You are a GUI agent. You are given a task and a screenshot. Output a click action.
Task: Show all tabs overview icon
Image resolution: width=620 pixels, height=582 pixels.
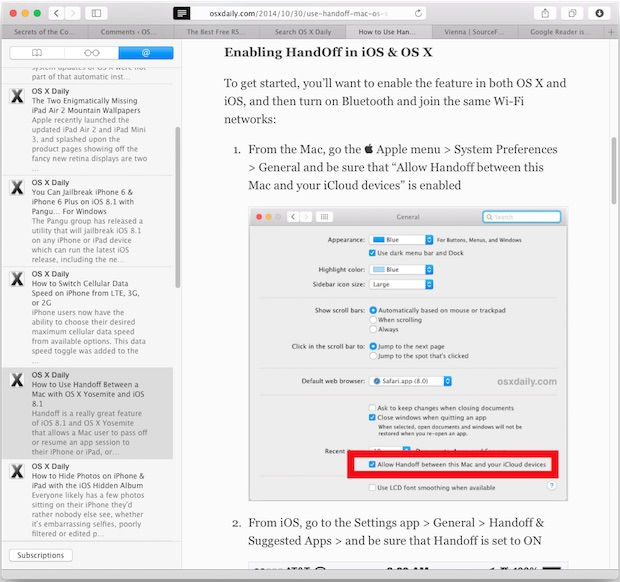click(x=572, y=13)
